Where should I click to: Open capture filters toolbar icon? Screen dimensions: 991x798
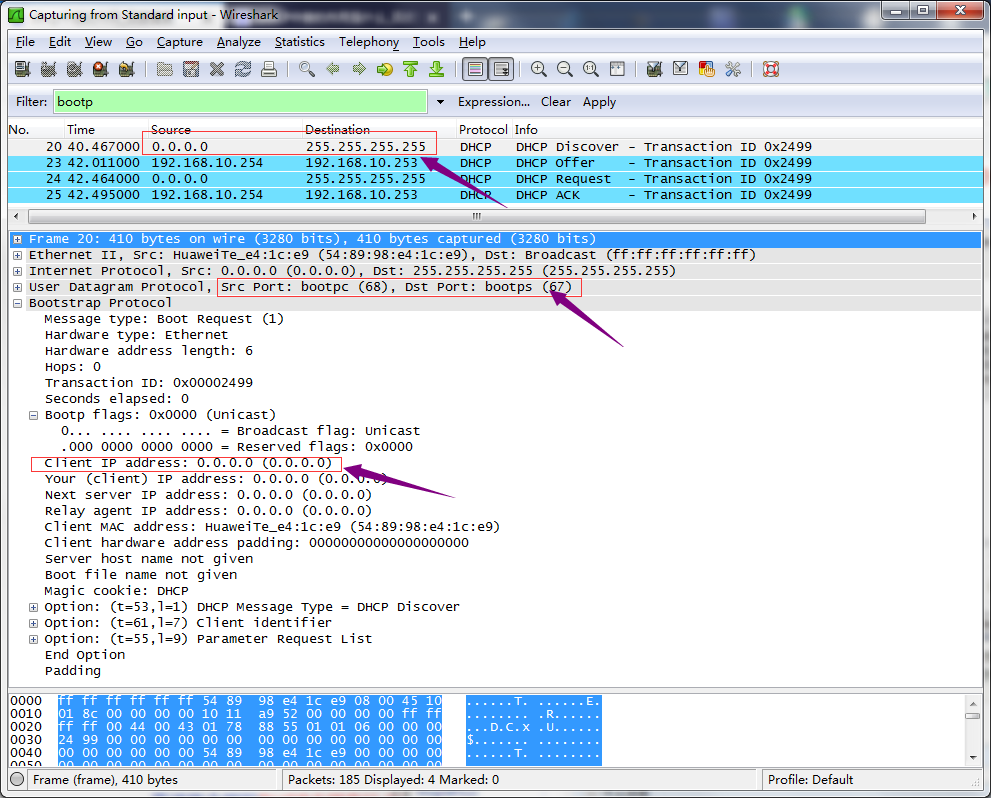(x=655, y=69)
